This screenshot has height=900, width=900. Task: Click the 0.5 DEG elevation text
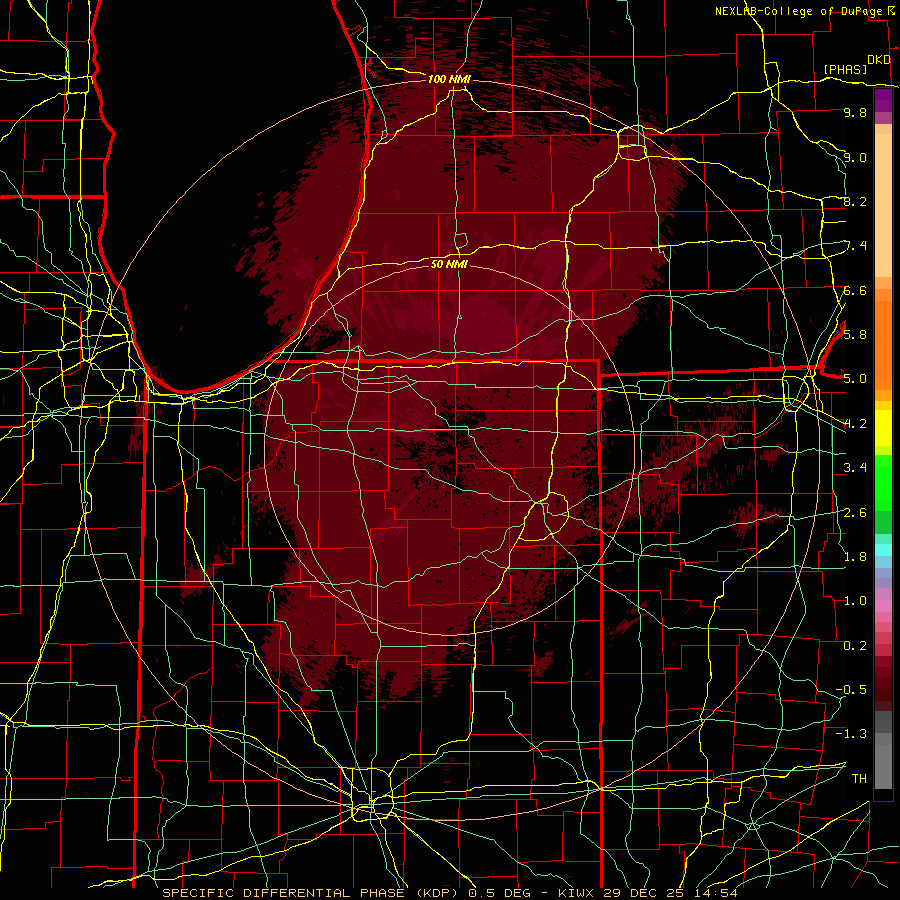[498, 893]
